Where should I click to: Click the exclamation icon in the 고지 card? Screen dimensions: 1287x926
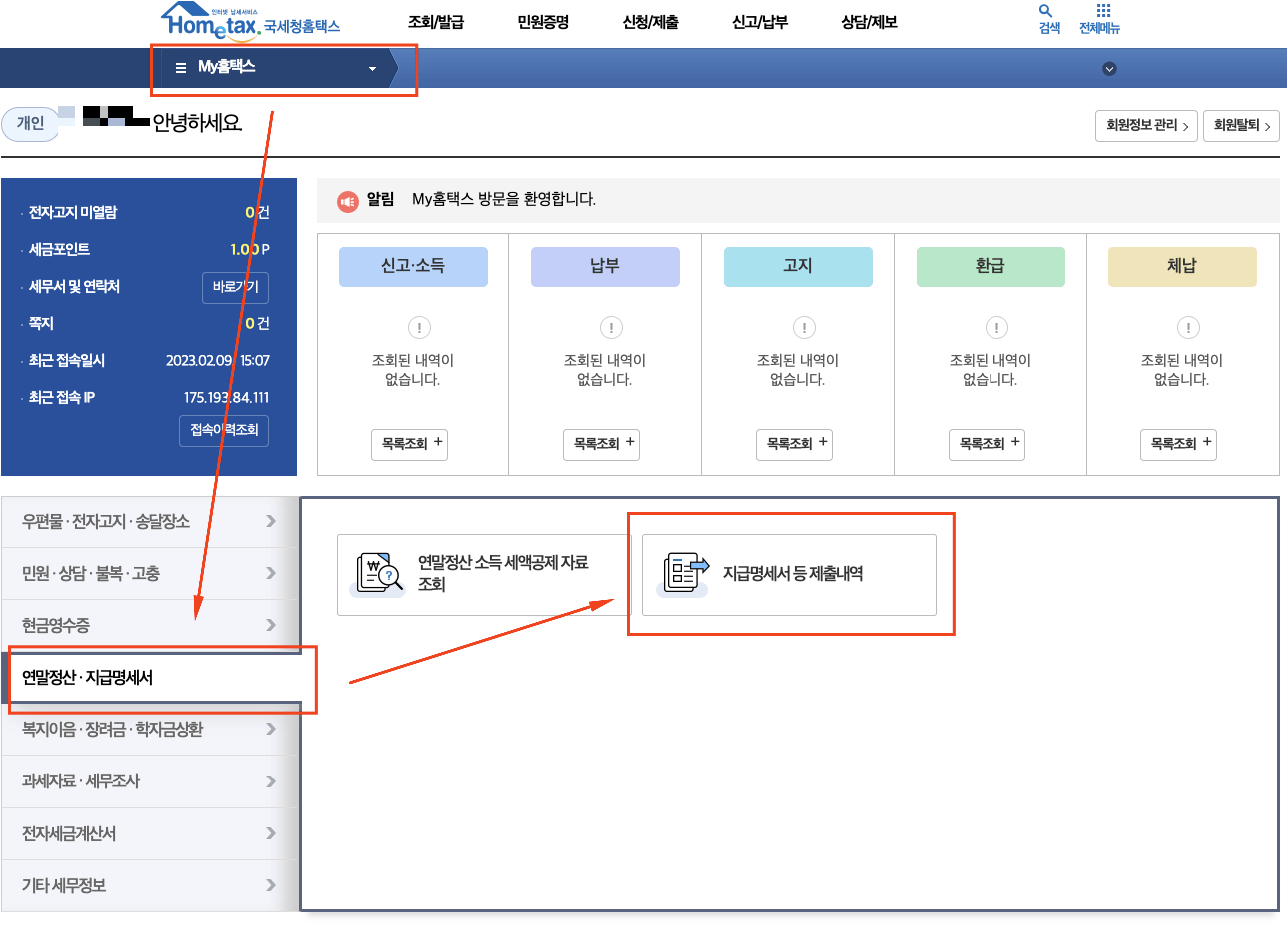803,327
